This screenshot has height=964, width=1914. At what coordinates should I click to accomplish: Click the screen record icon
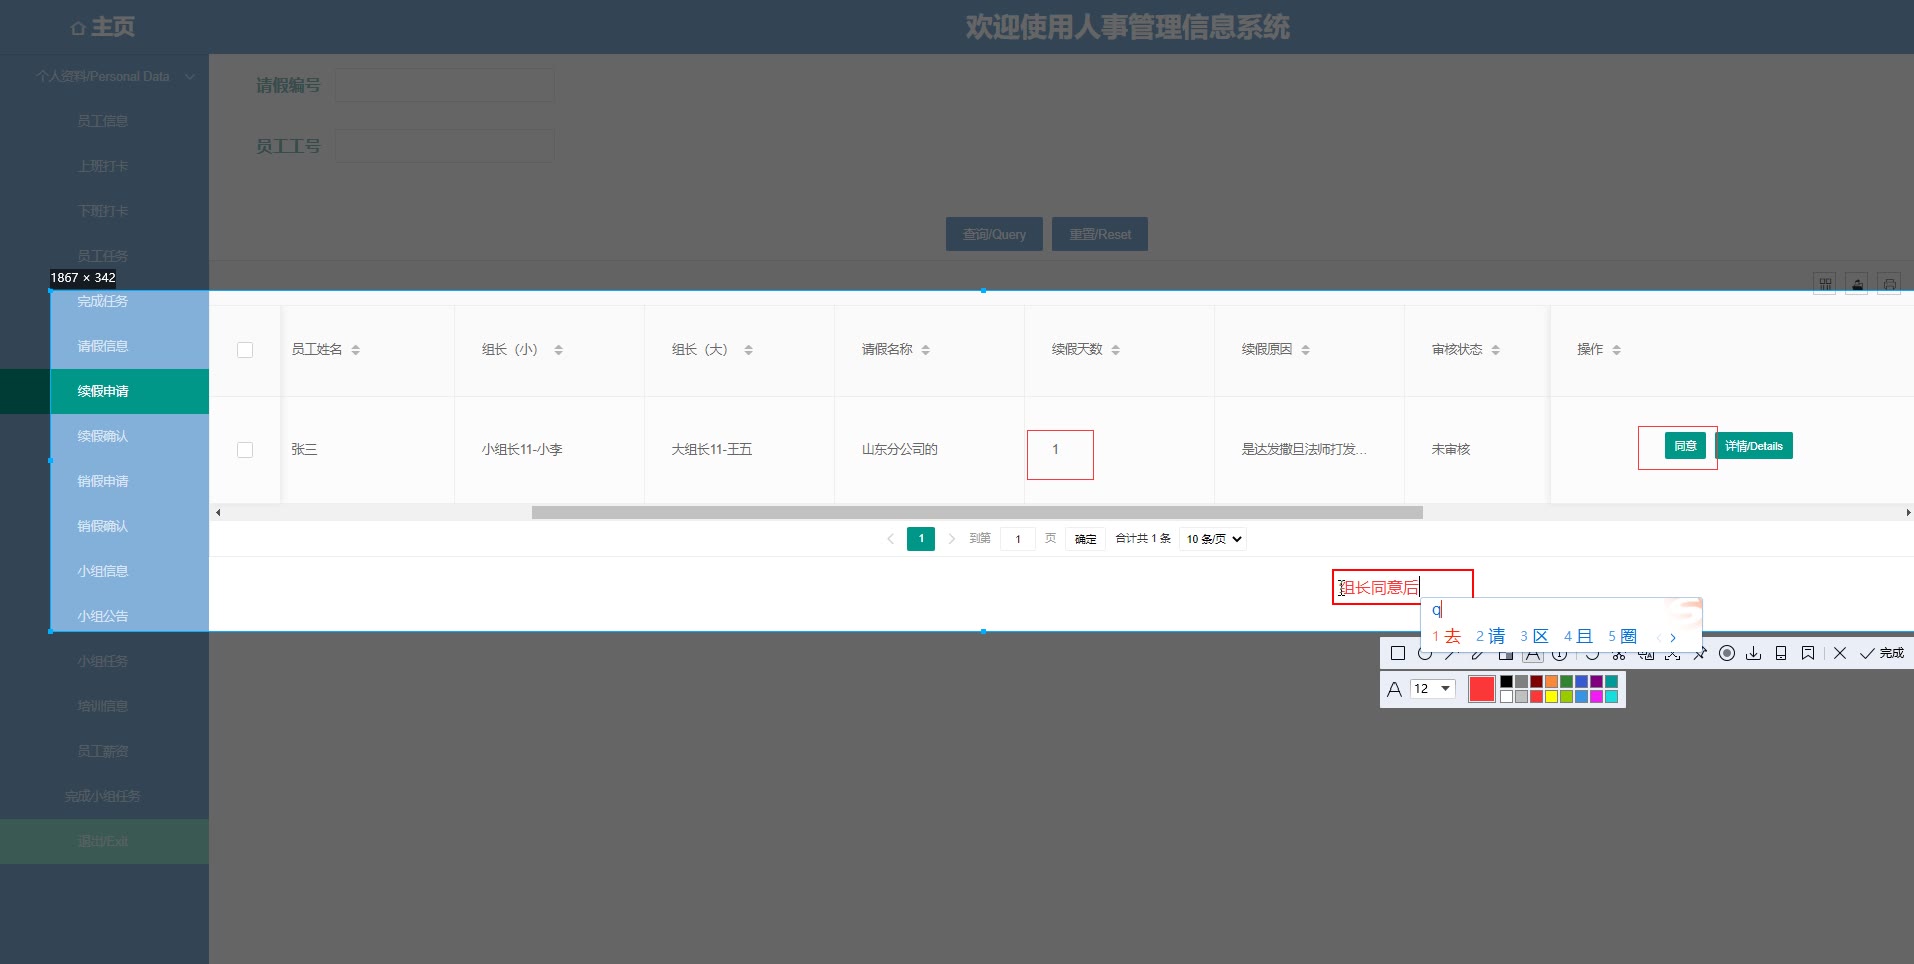(x=1727, y=653)
